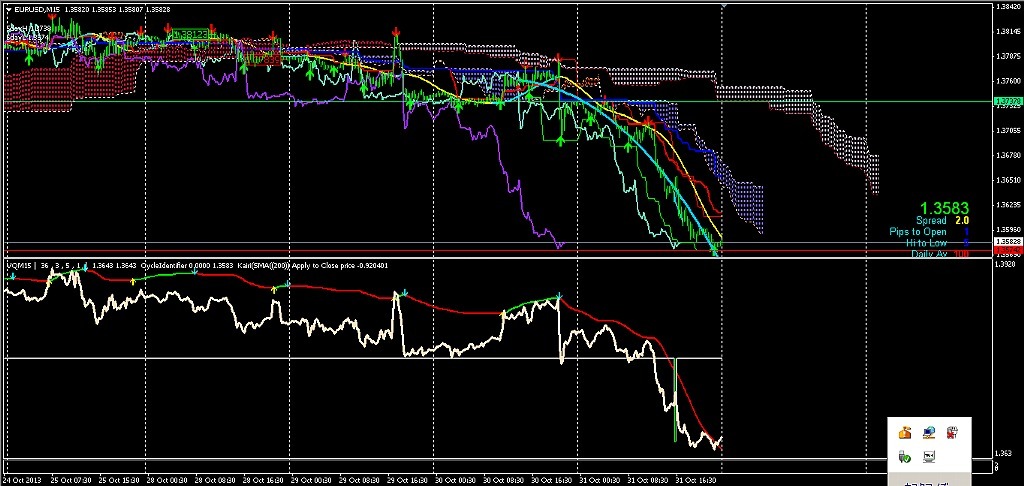Image resolution: width=1024 pixels, height=486 pixels.
Task: Click the EURUSD,M15 chart title text
Action: point(37,9)
